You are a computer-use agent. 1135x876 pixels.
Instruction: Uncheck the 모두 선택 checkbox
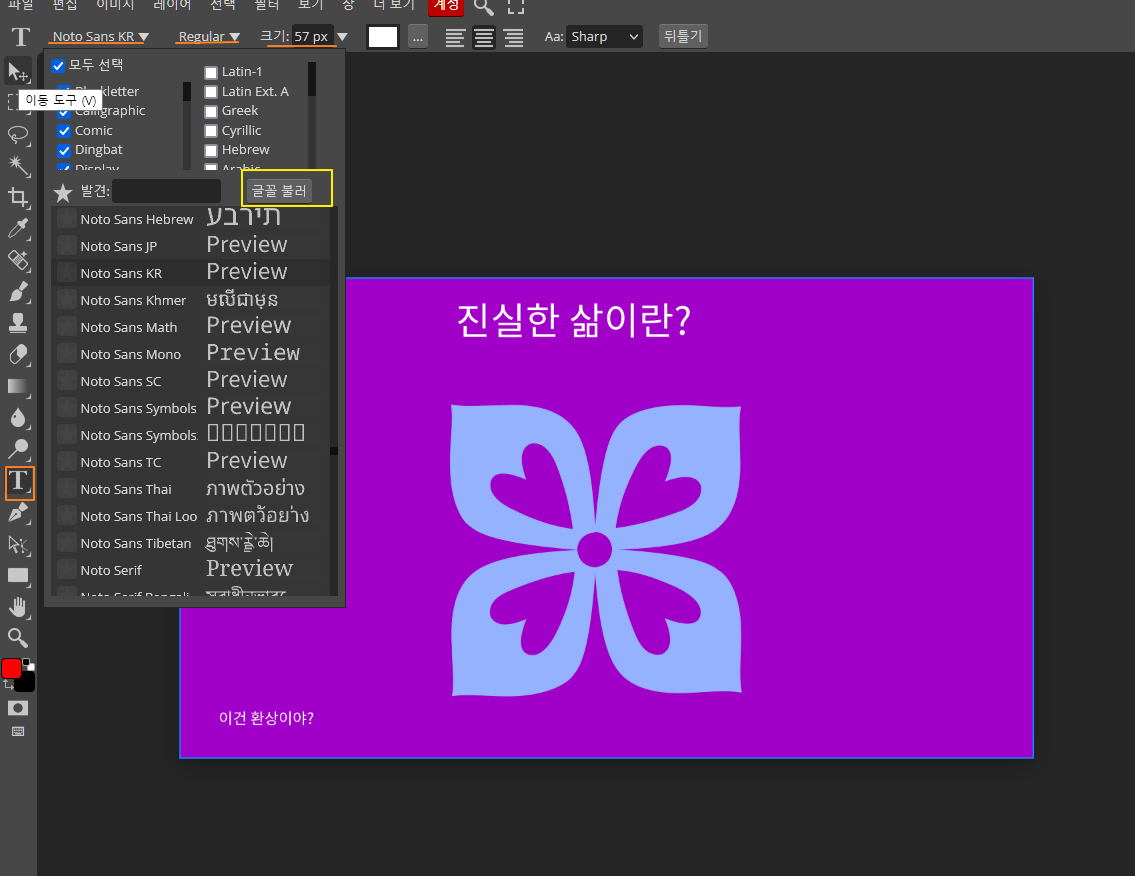[x=58, y=66]
